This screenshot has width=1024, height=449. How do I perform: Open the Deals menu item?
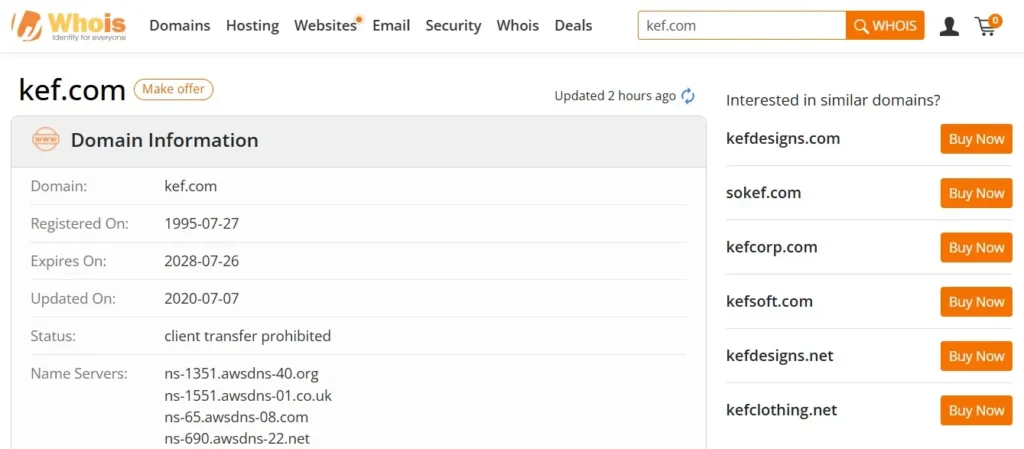573,25
